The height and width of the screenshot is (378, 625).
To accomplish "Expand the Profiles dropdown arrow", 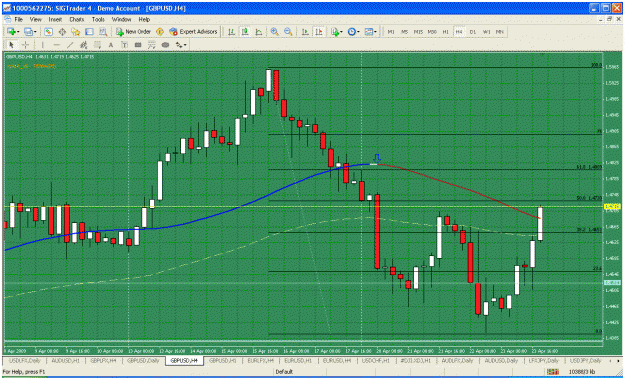I will 35,32.
